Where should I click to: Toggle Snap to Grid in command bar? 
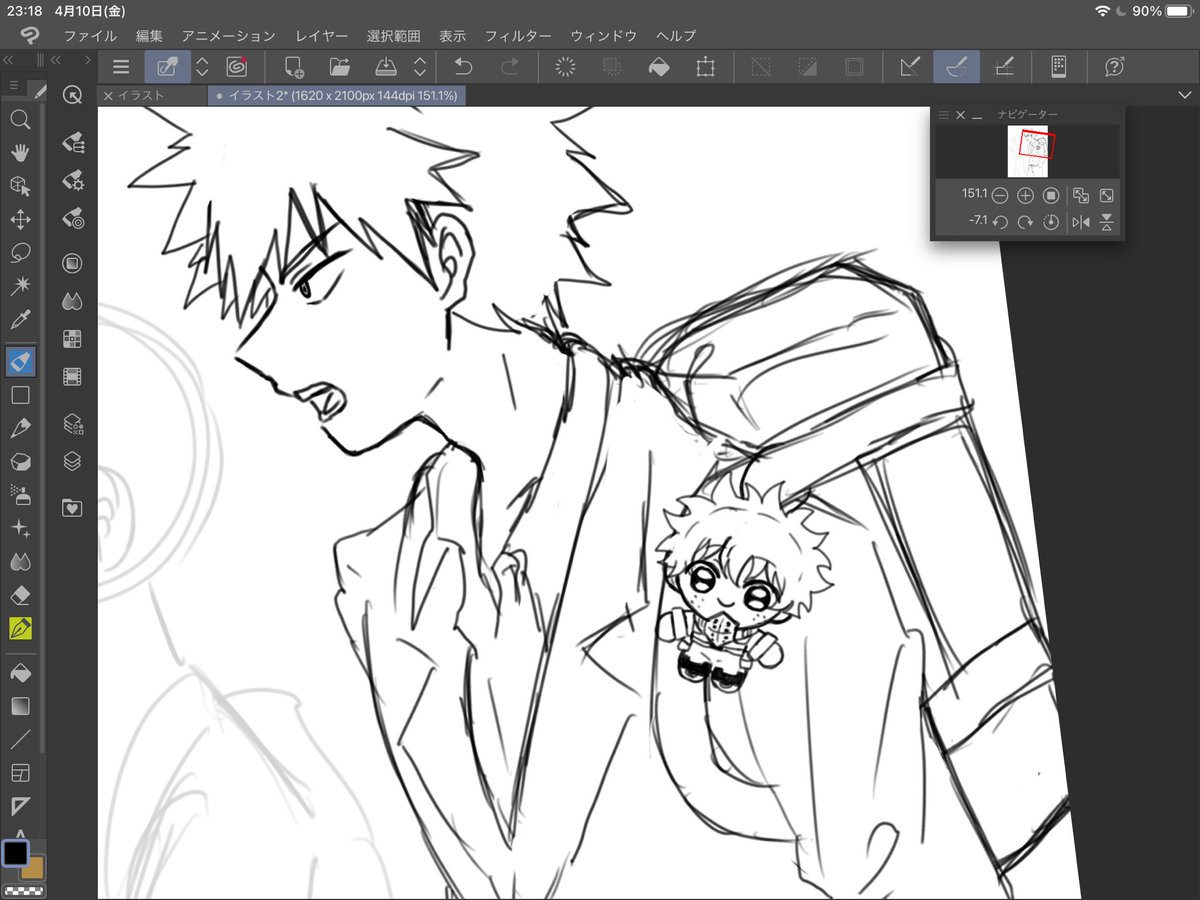1004,67
